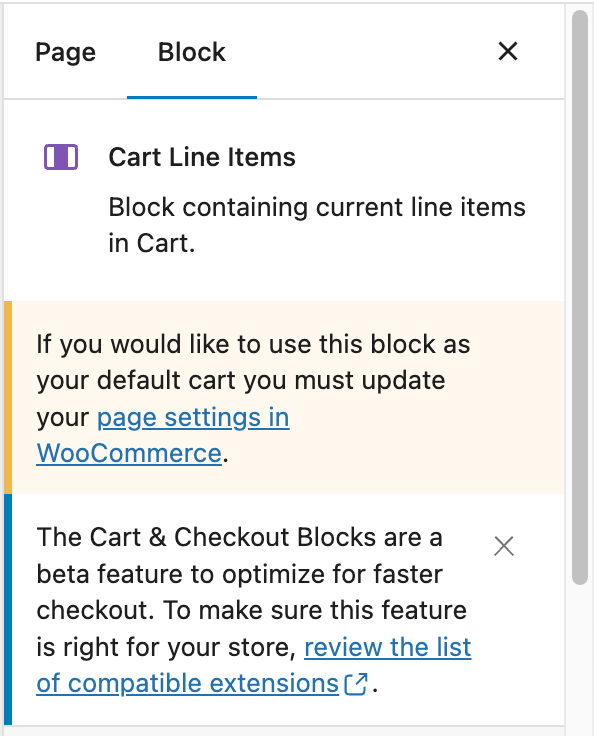Open the 'page settings in' link

point(193,417)
